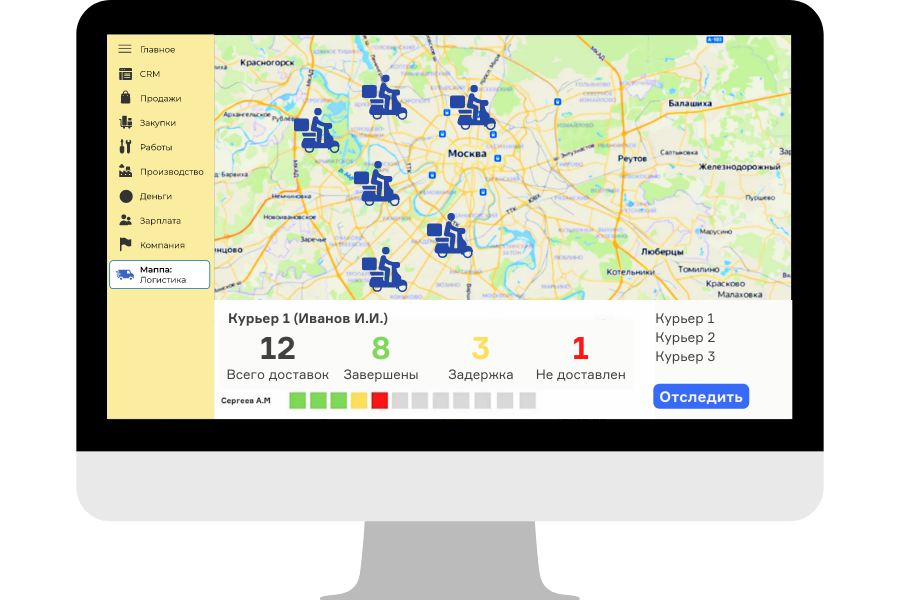The width and height of the screenshot is (900, 600).
Task: Click the 12 Всего доставок counter
Action: click(277, 358)
